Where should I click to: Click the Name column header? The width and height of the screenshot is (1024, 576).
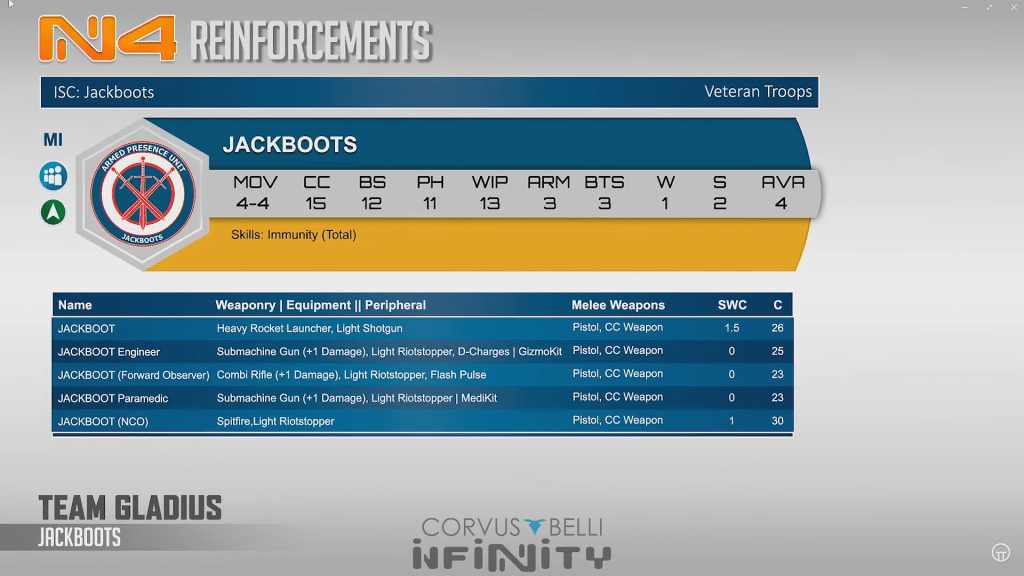75,305
